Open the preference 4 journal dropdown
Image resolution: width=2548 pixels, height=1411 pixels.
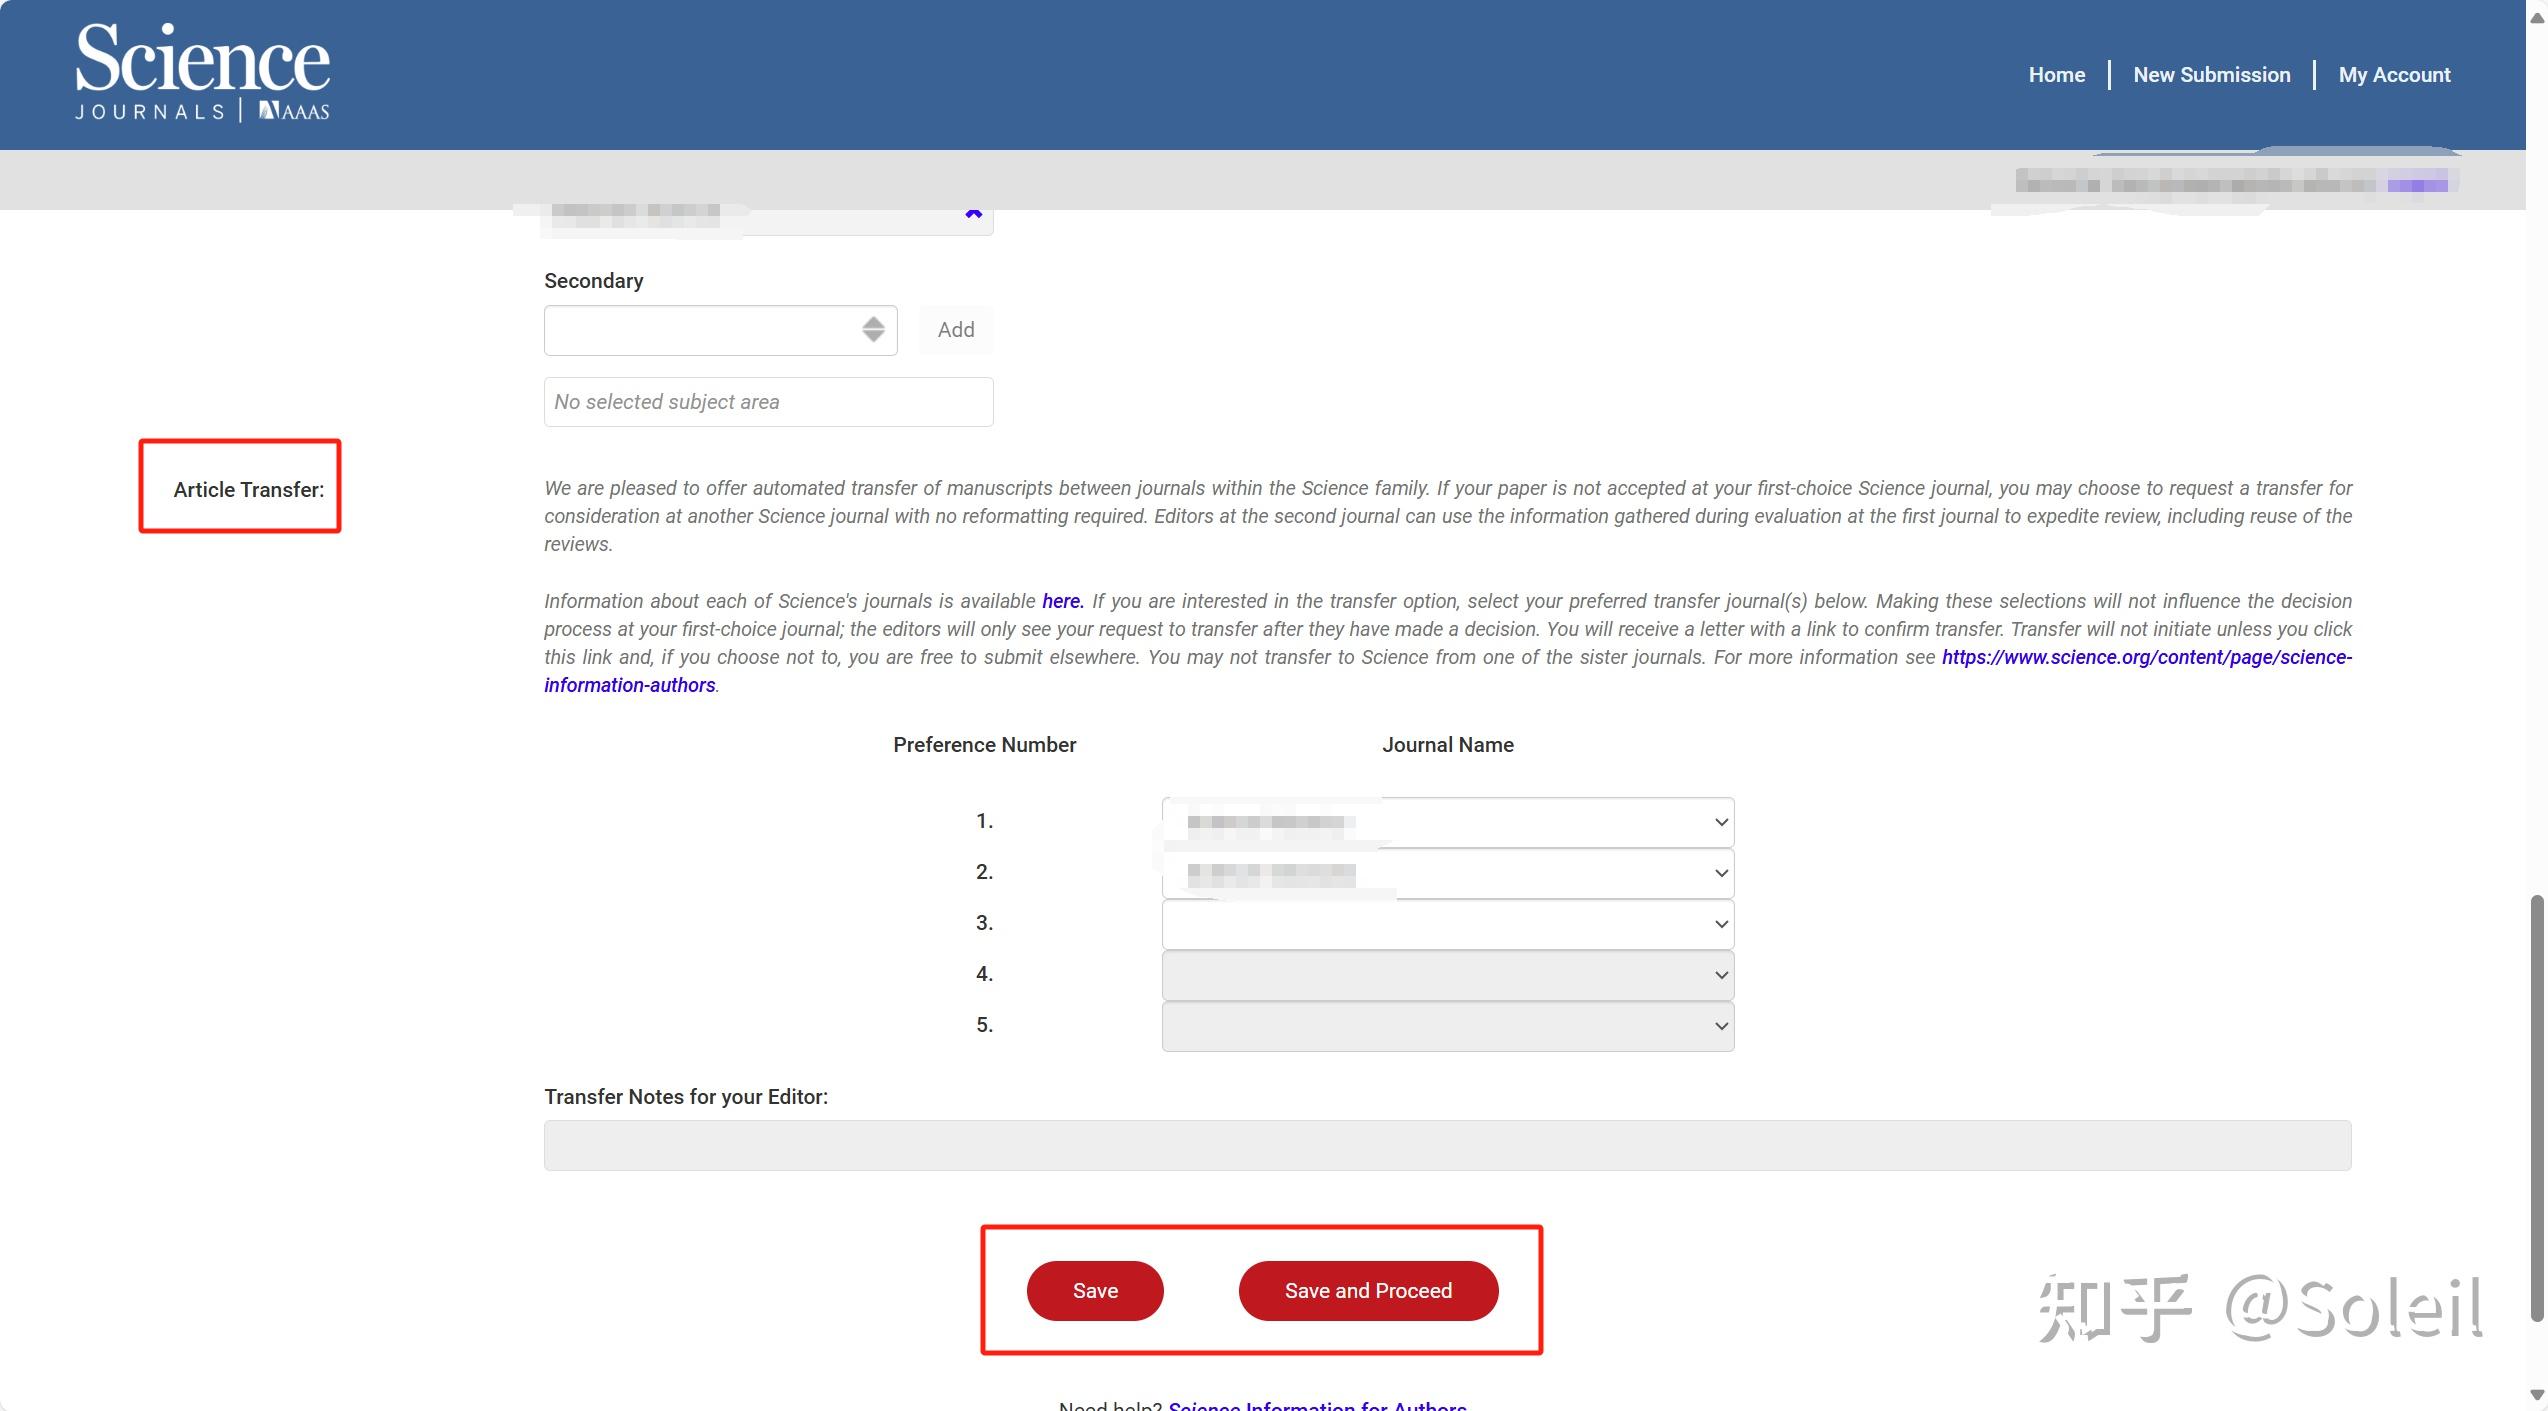click(x=1447, y=975)
